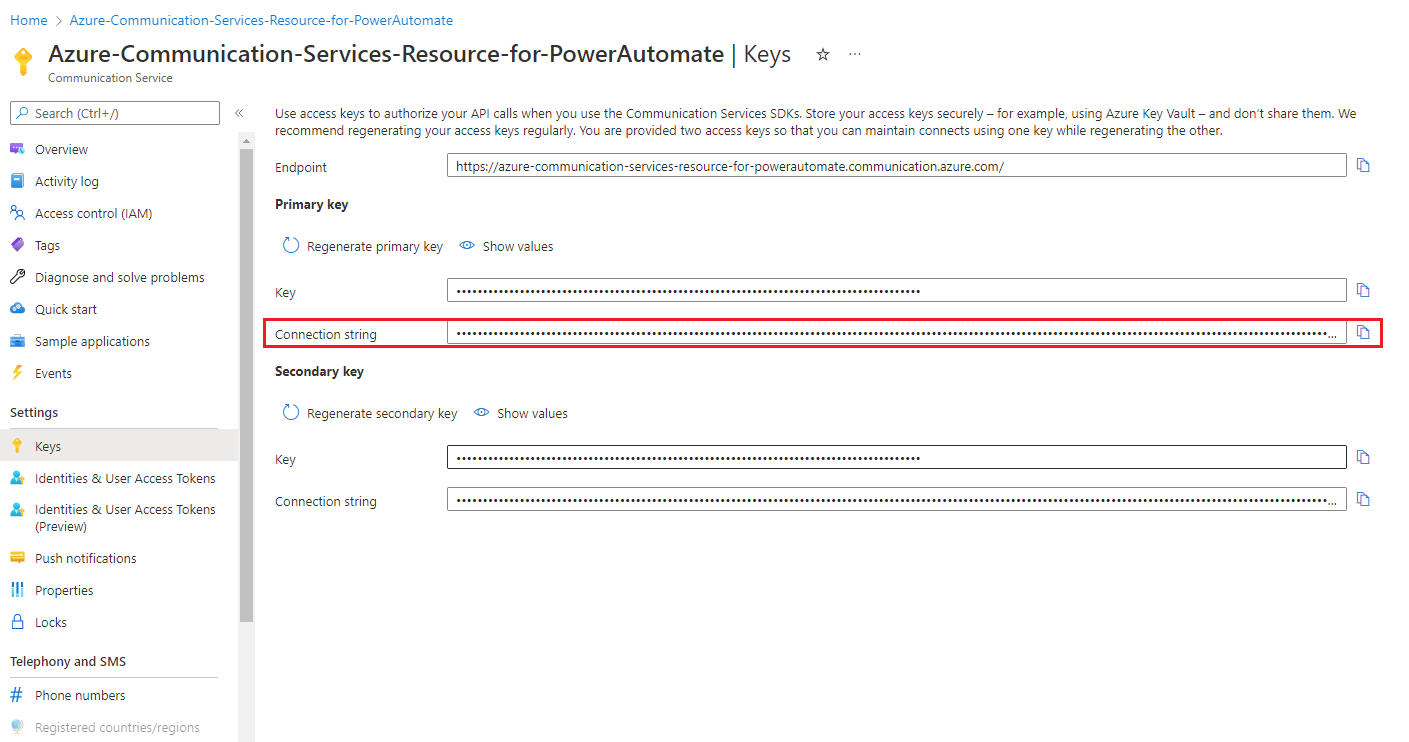Click the Quick start cloud icon
Screen dimensions: 1409x742
pyautogui.click(x=17, y=309)
